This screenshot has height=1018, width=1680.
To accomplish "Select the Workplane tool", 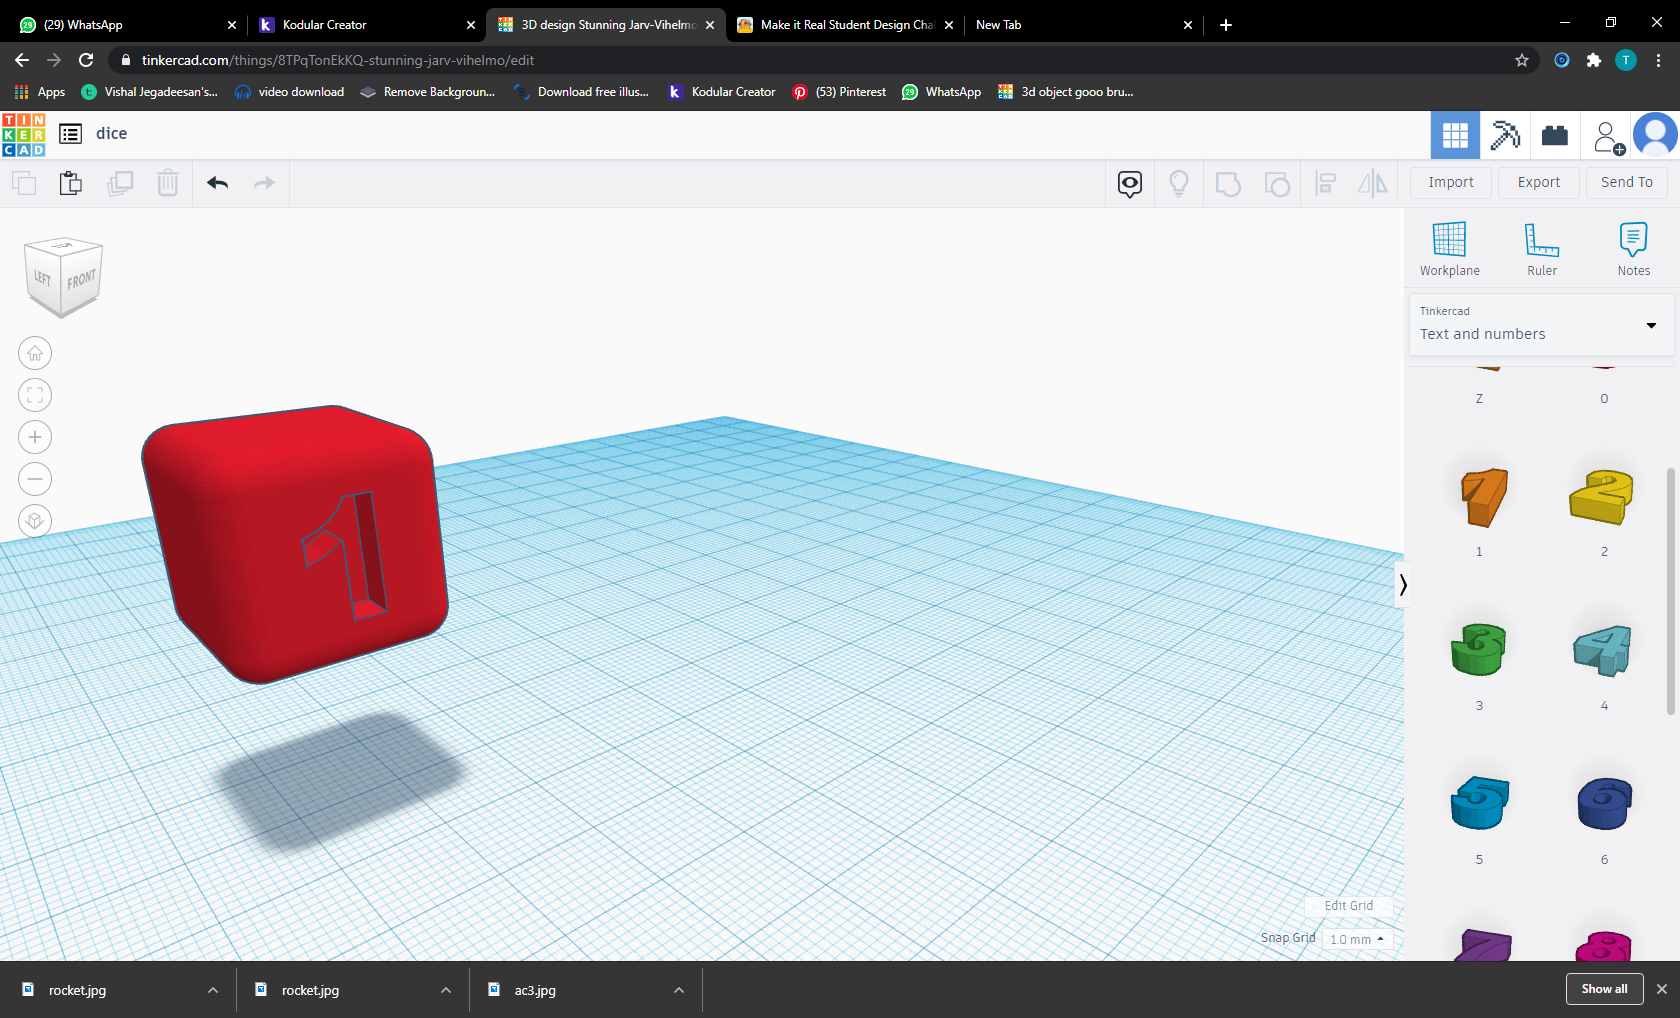I will tap(1449, 249).
